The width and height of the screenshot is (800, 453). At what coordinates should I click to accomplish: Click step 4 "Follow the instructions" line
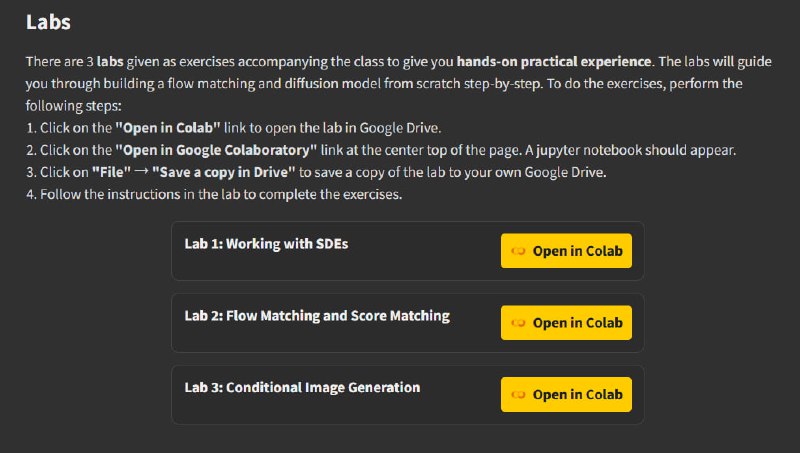214,194
